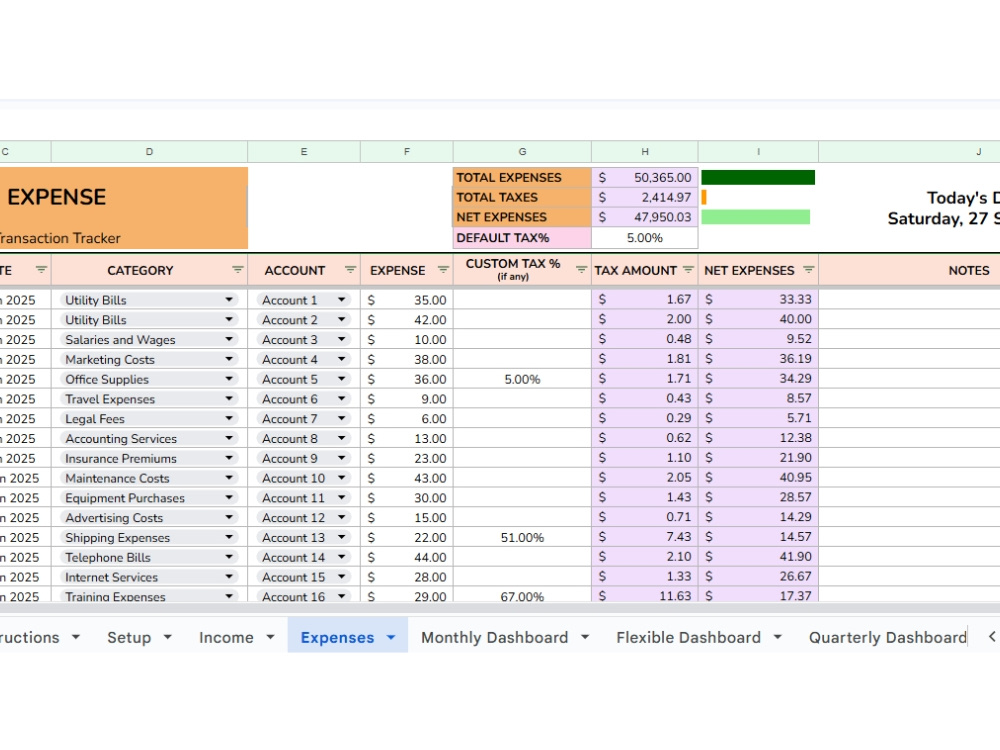Open Marketing Costs category dropdown
Viewport: 1000px width, 750px height.
click(228, 359)
